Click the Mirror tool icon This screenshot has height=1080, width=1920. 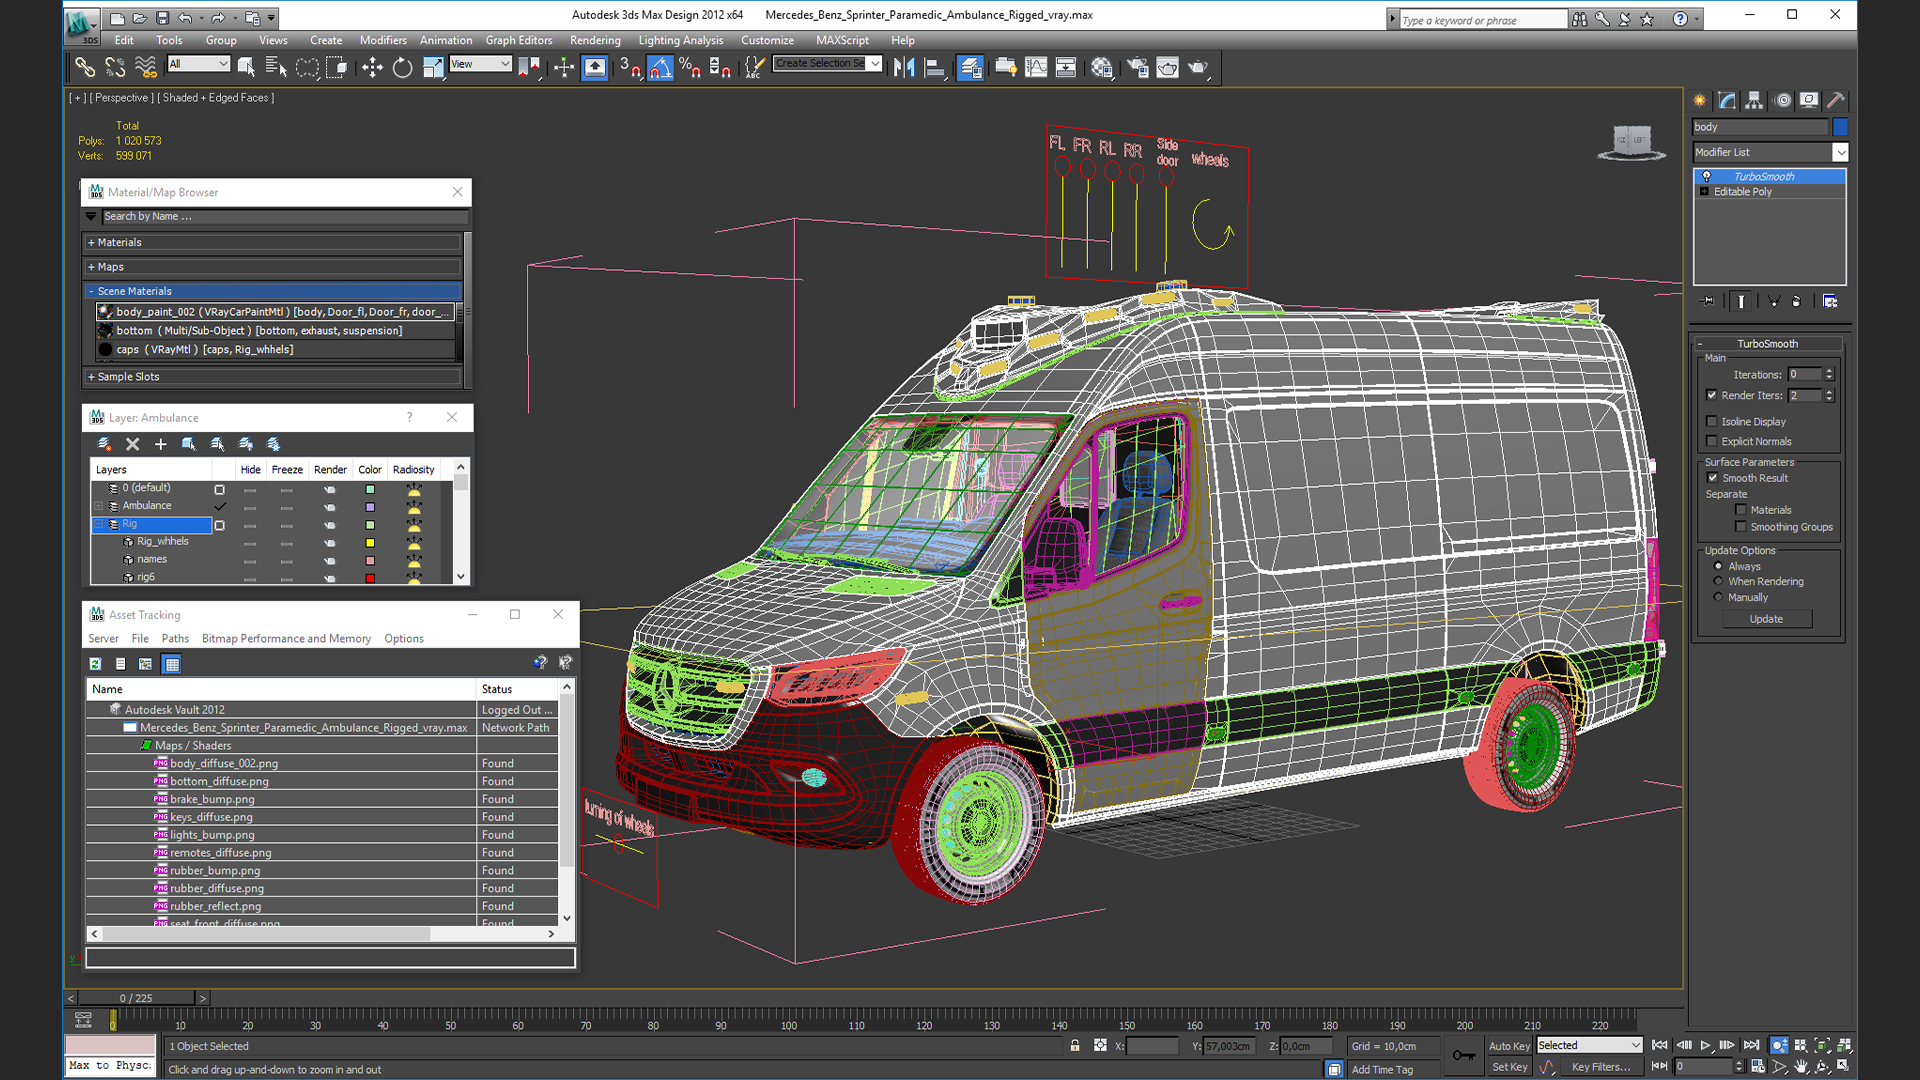[904, 67]
